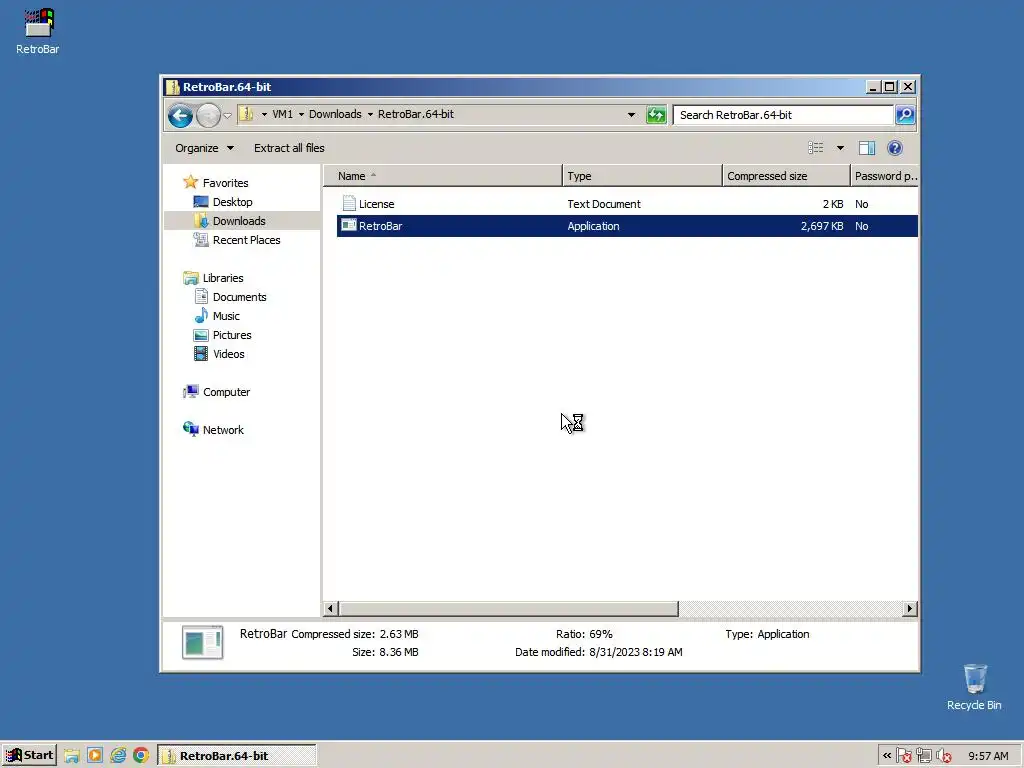Click the zip icon in window title bar

(172, 87)
